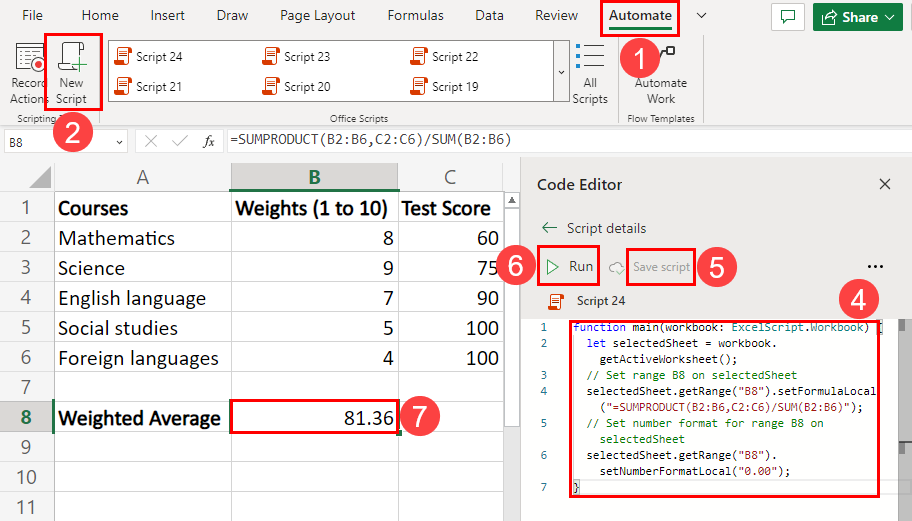Open Insert Function fx dialog
Screen dimensions: 912x521
pos(208,141)
